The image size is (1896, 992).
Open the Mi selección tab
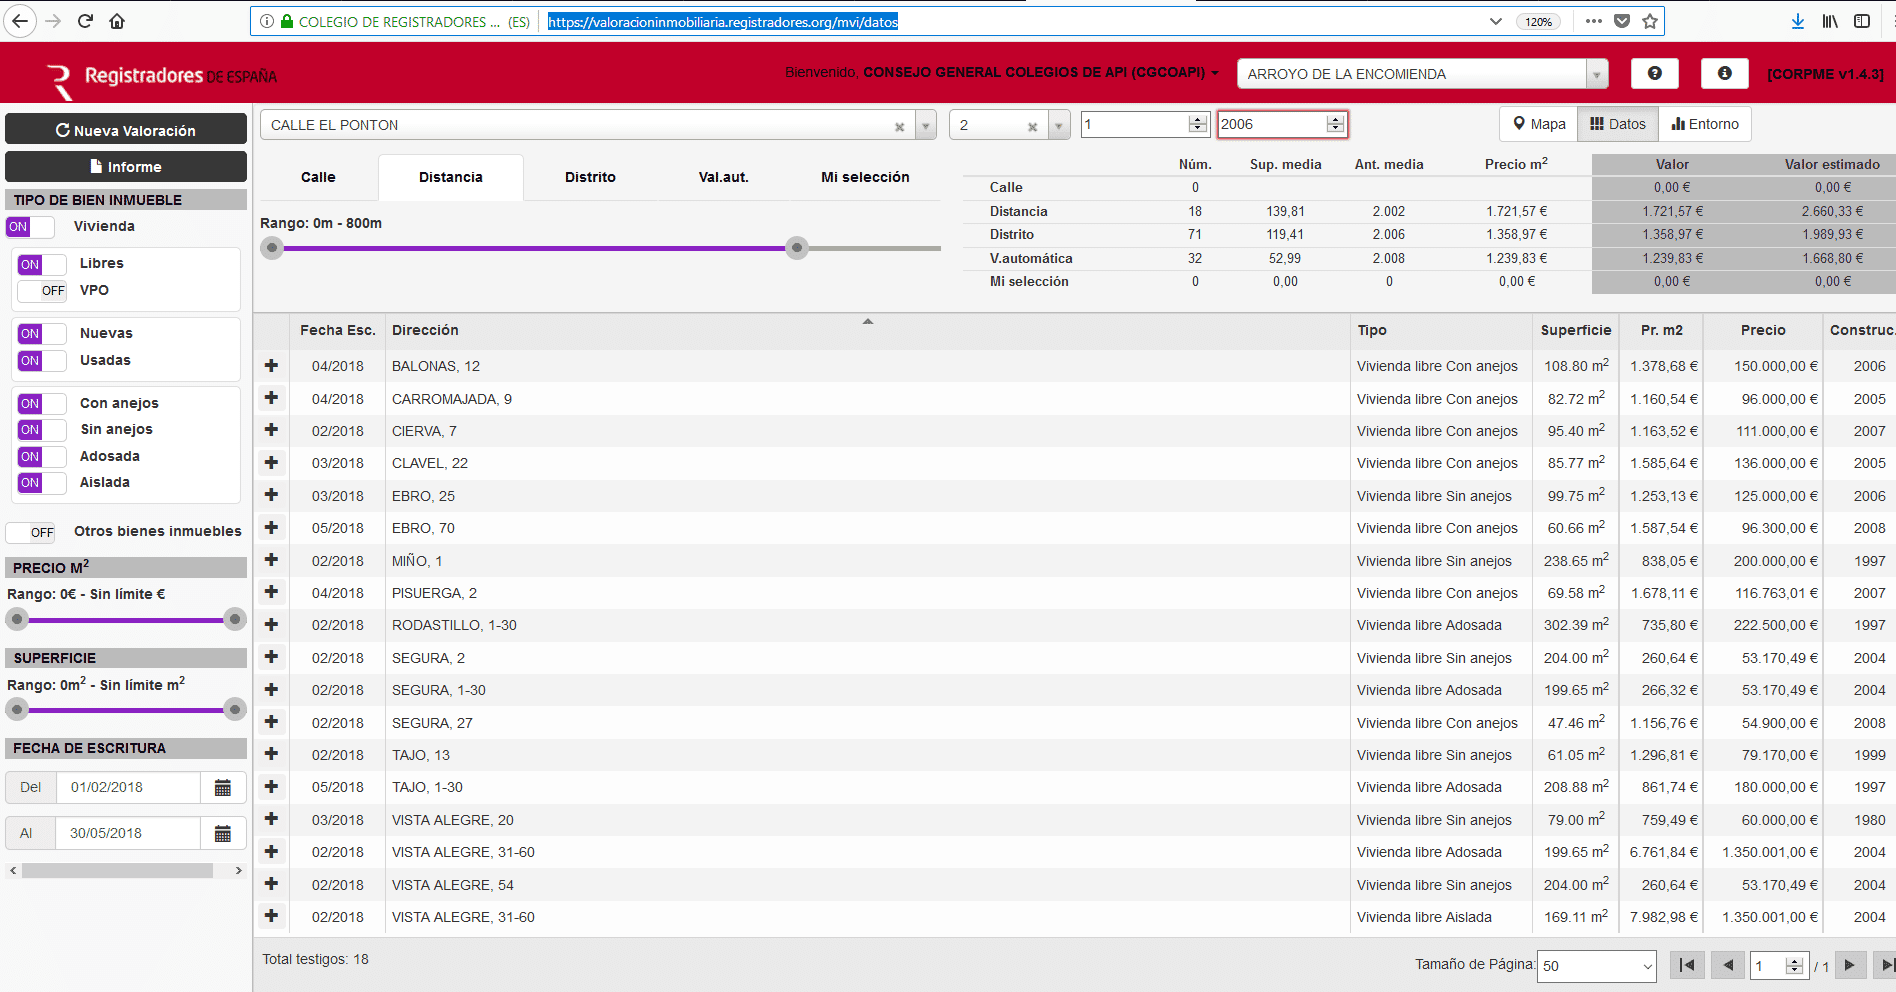pos(865,177)
